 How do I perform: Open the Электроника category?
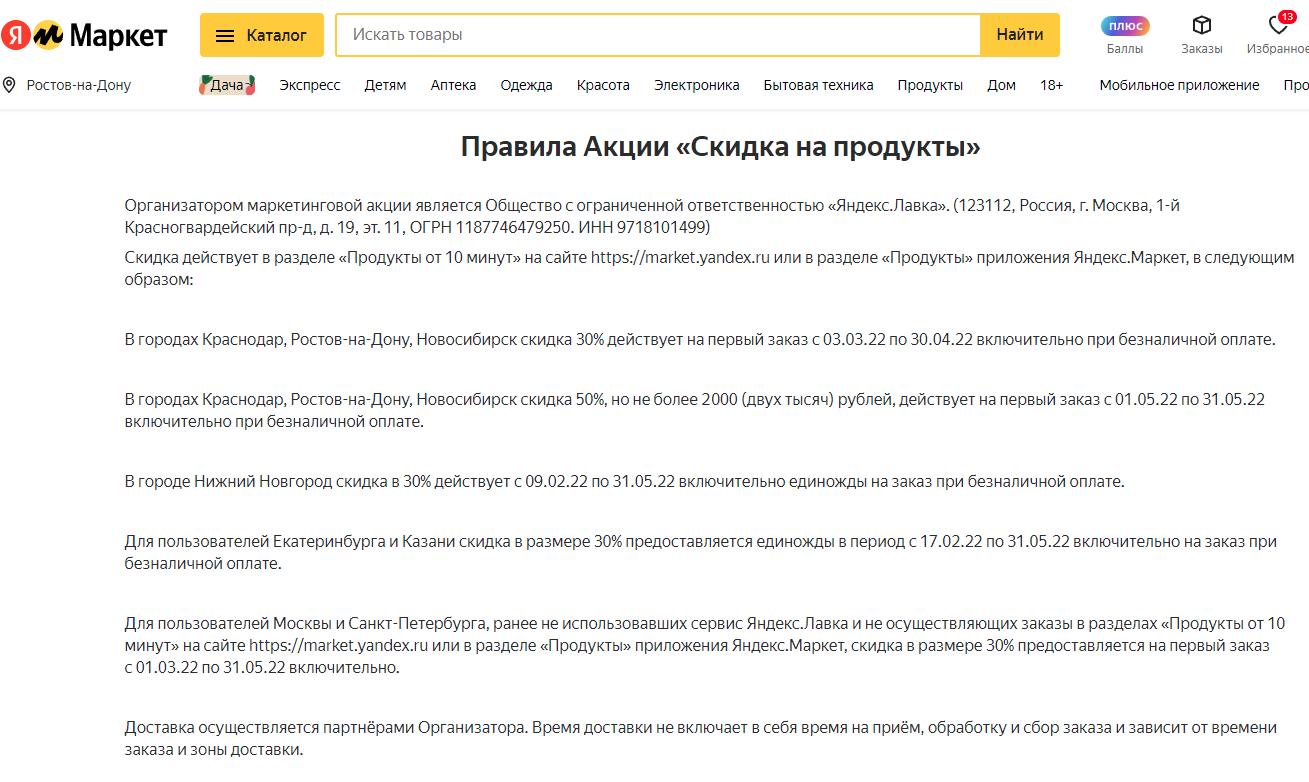click(x=697, y=85)
